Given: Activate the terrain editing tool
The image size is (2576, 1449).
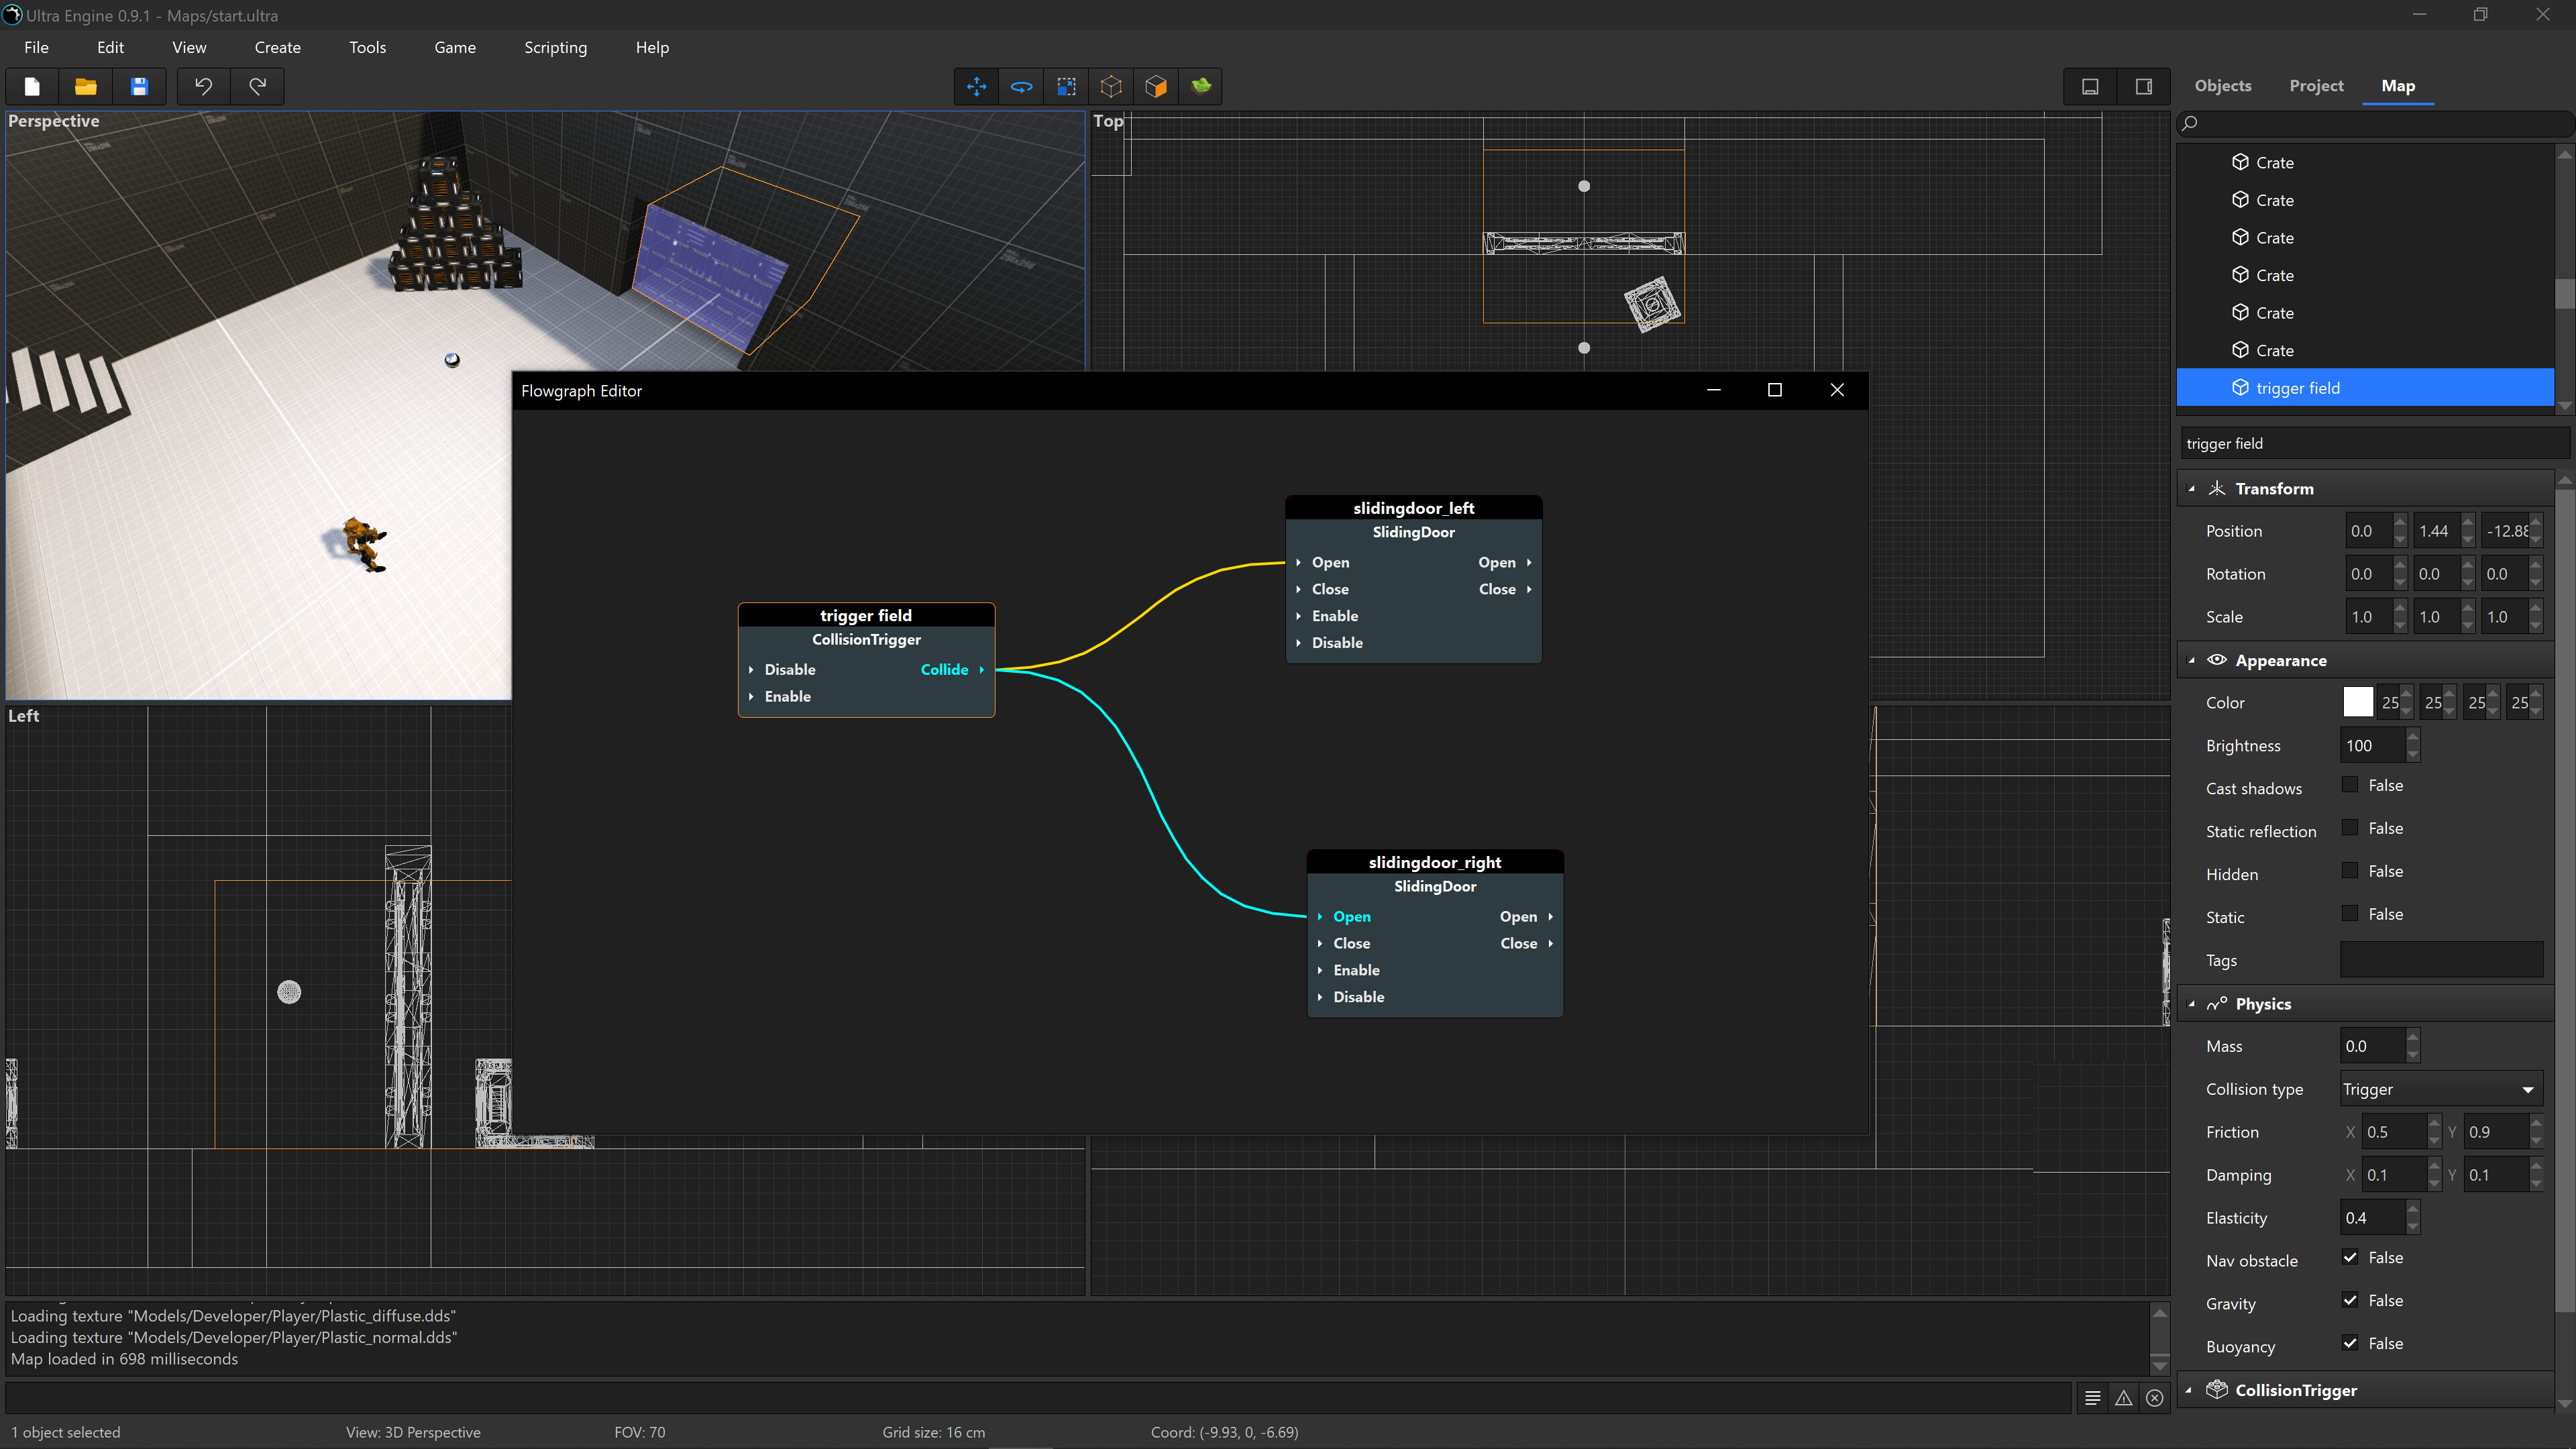Looking at the screenshot, I should pos(1200,87).
